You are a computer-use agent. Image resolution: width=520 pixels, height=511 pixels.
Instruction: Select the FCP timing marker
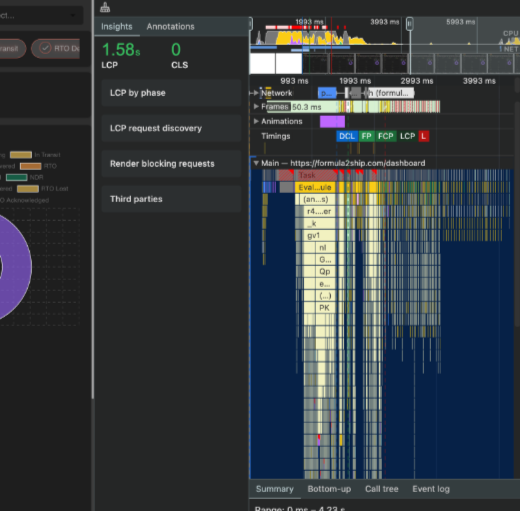(386, 136)
